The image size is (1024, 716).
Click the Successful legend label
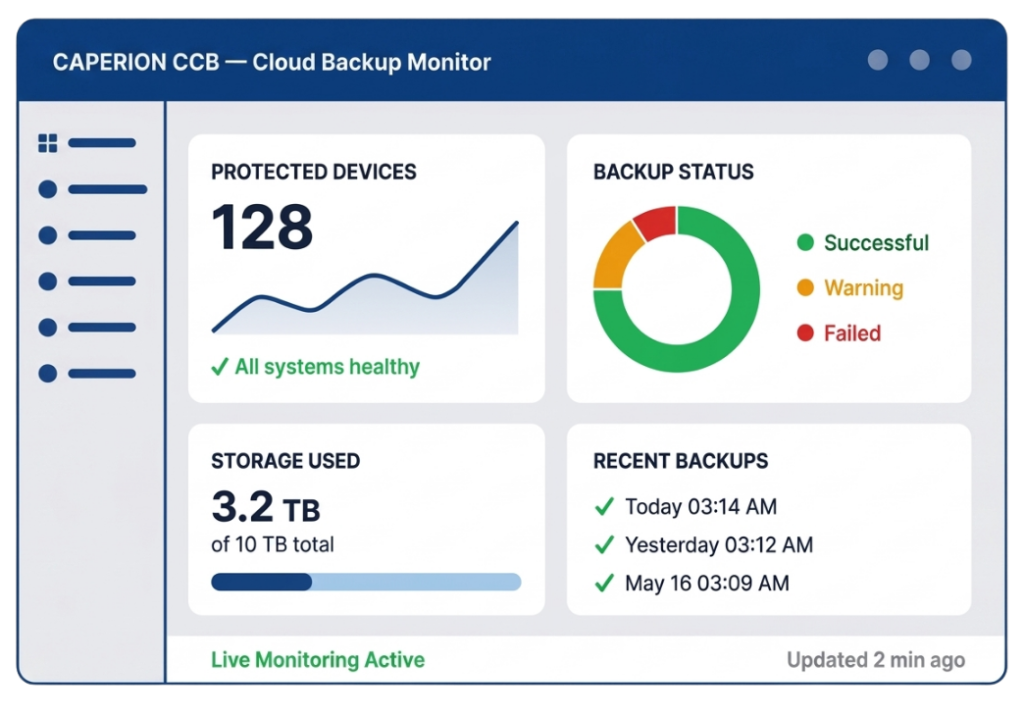tap(876, 242)
